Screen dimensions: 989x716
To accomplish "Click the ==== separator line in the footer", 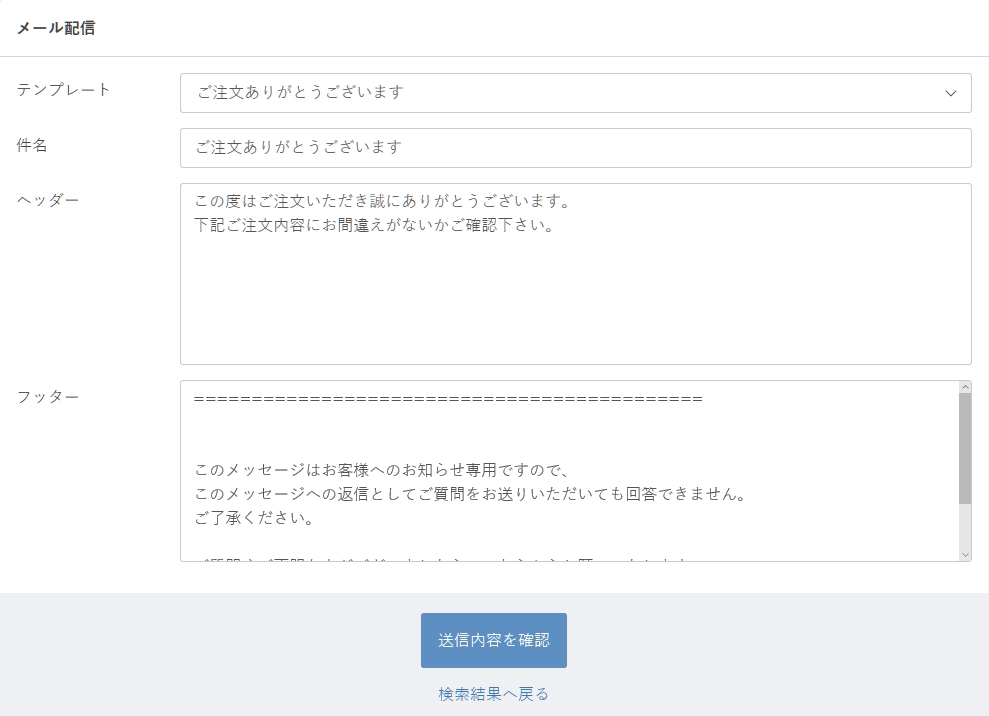I will tap(448, 399).
